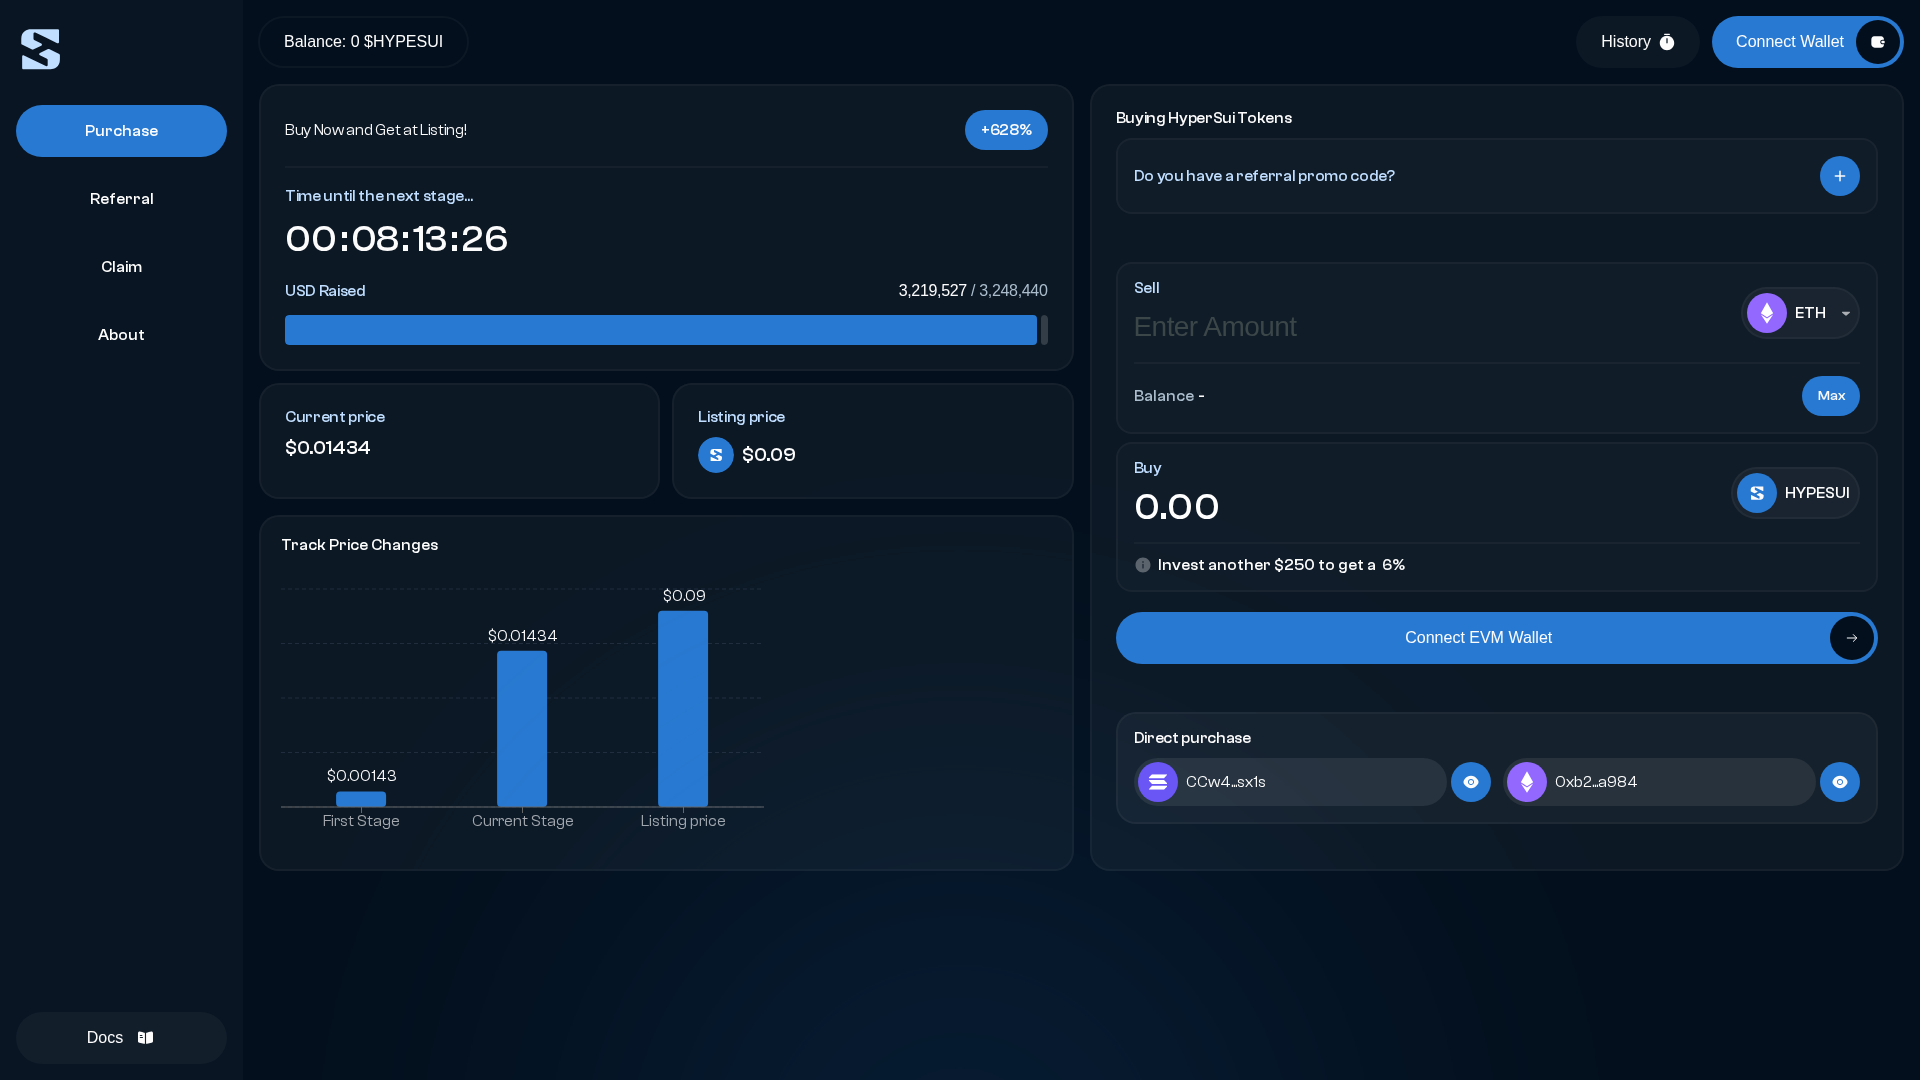
Task: Click the Connect EVM Wallet button
Action: (1496, 638)
